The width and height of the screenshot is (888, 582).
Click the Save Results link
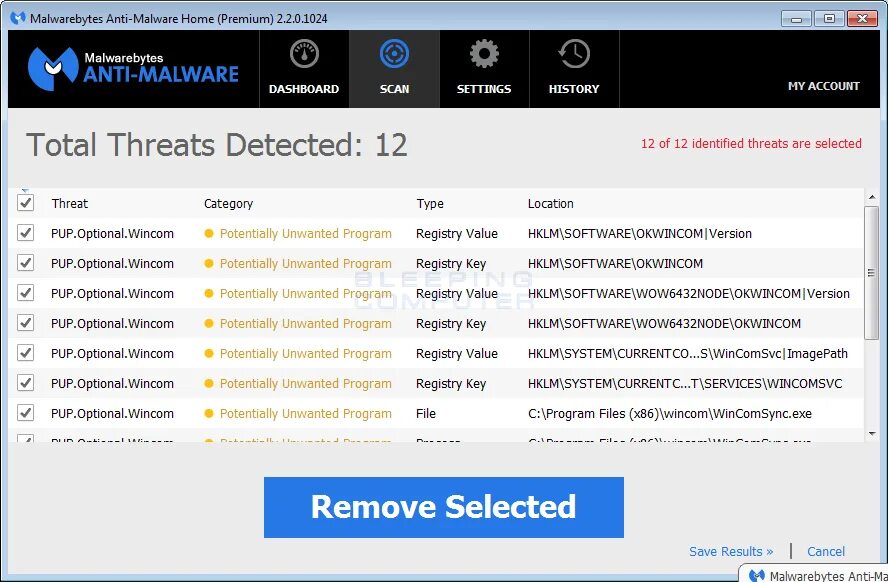pyautogui.click(x=731, y=551)
